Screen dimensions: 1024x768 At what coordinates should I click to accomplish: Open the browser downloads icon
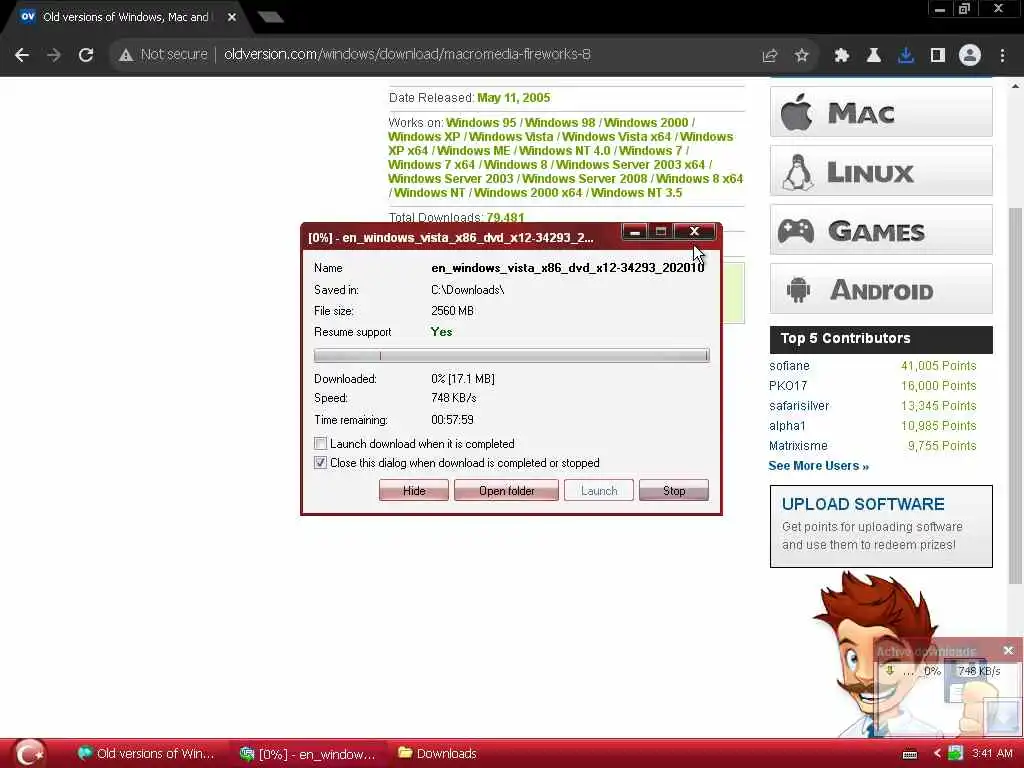pyautogui.click(x=905, y=55)
